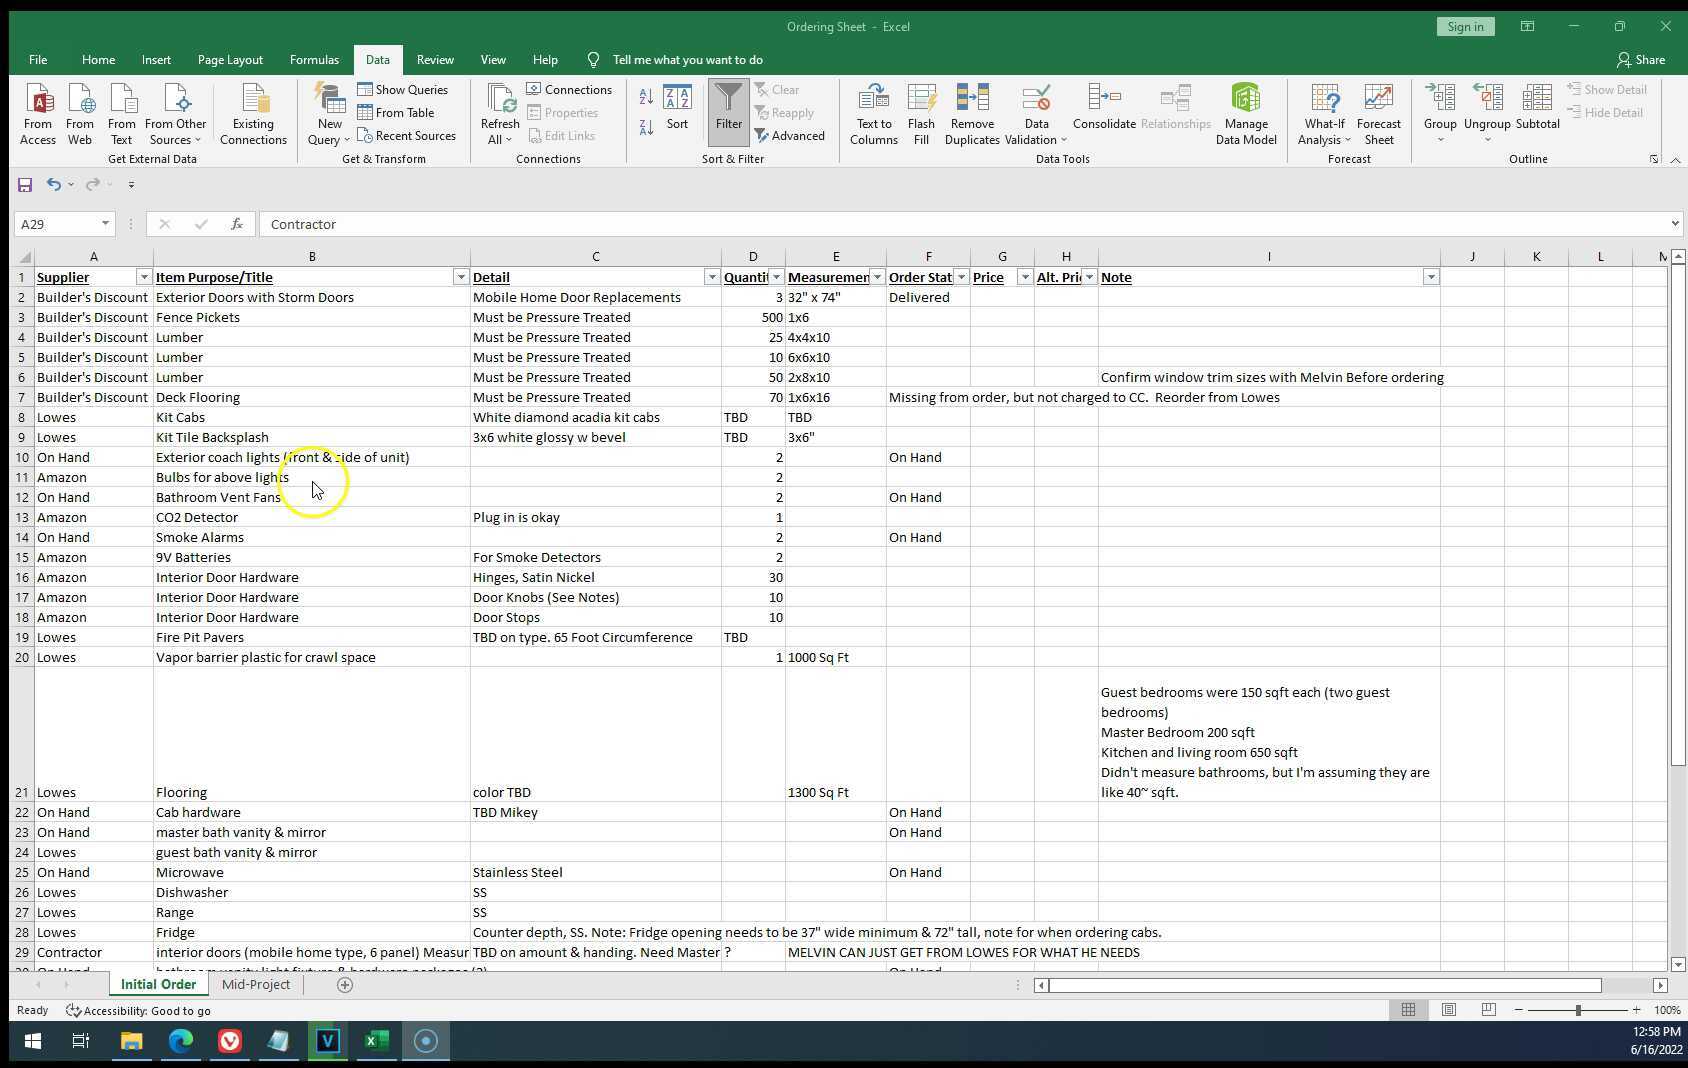1688x1068 pixels.
Task: Click the Sign in button
Action: (x=1465, y=27)
